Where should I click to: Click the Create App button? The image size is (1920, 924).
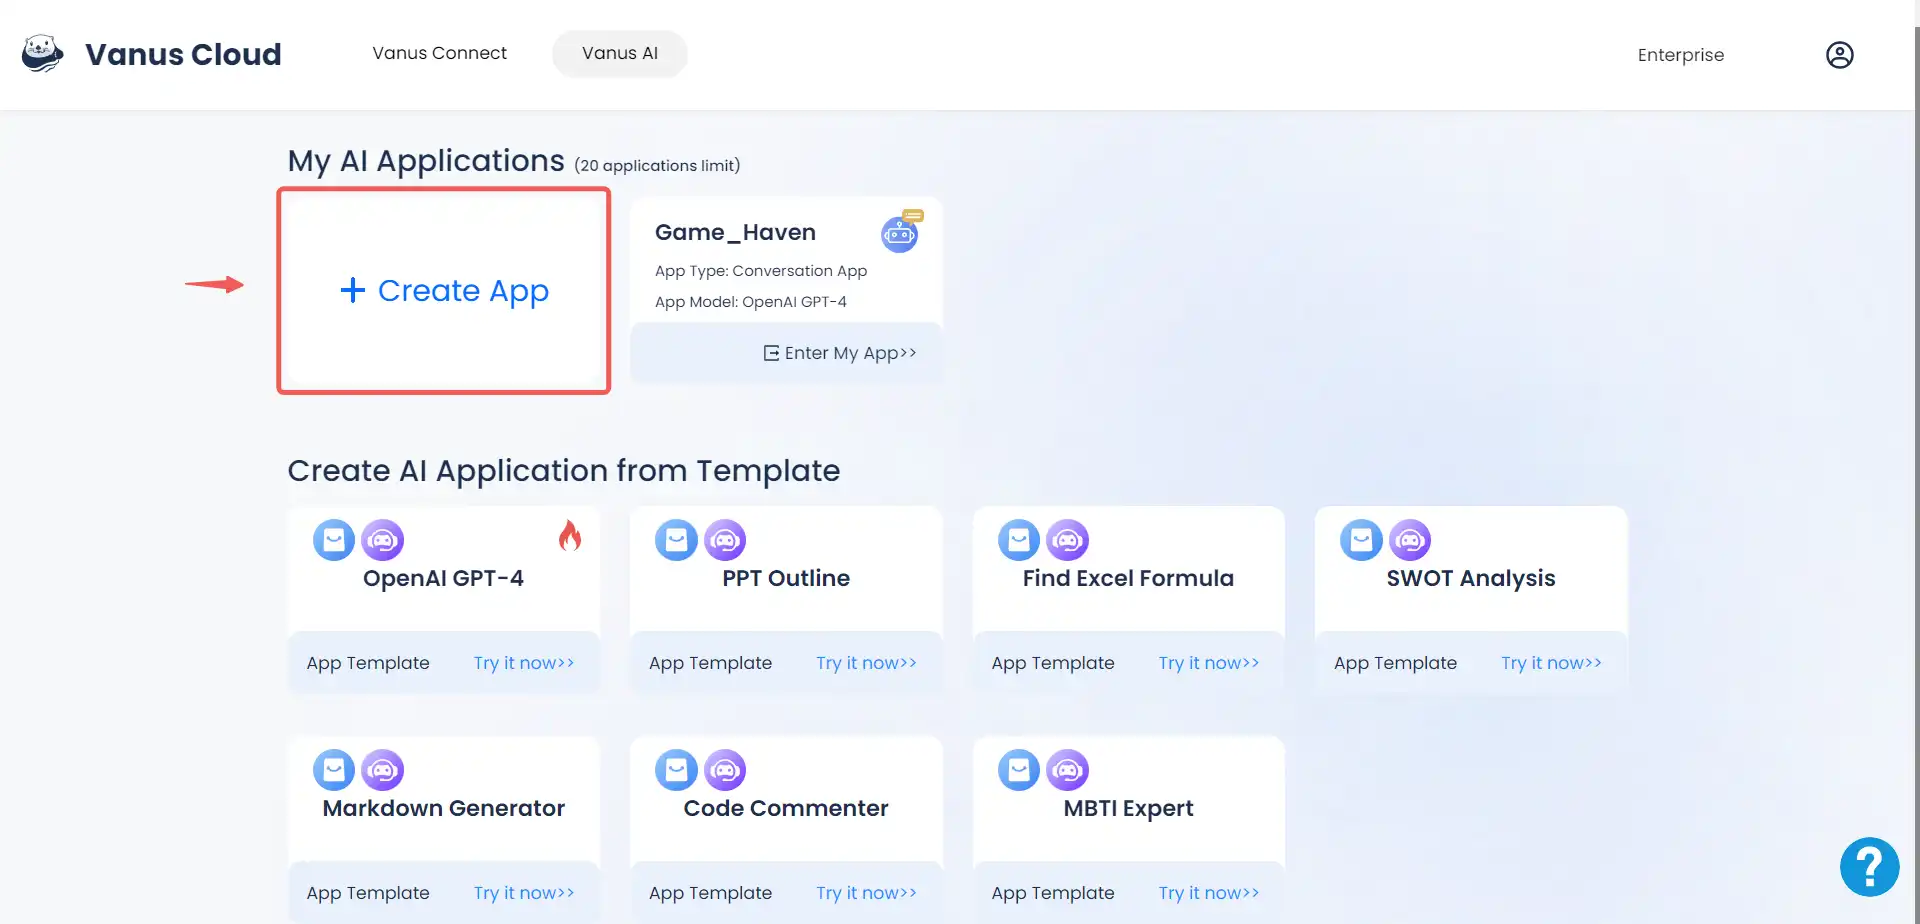[x=444, y=291]
